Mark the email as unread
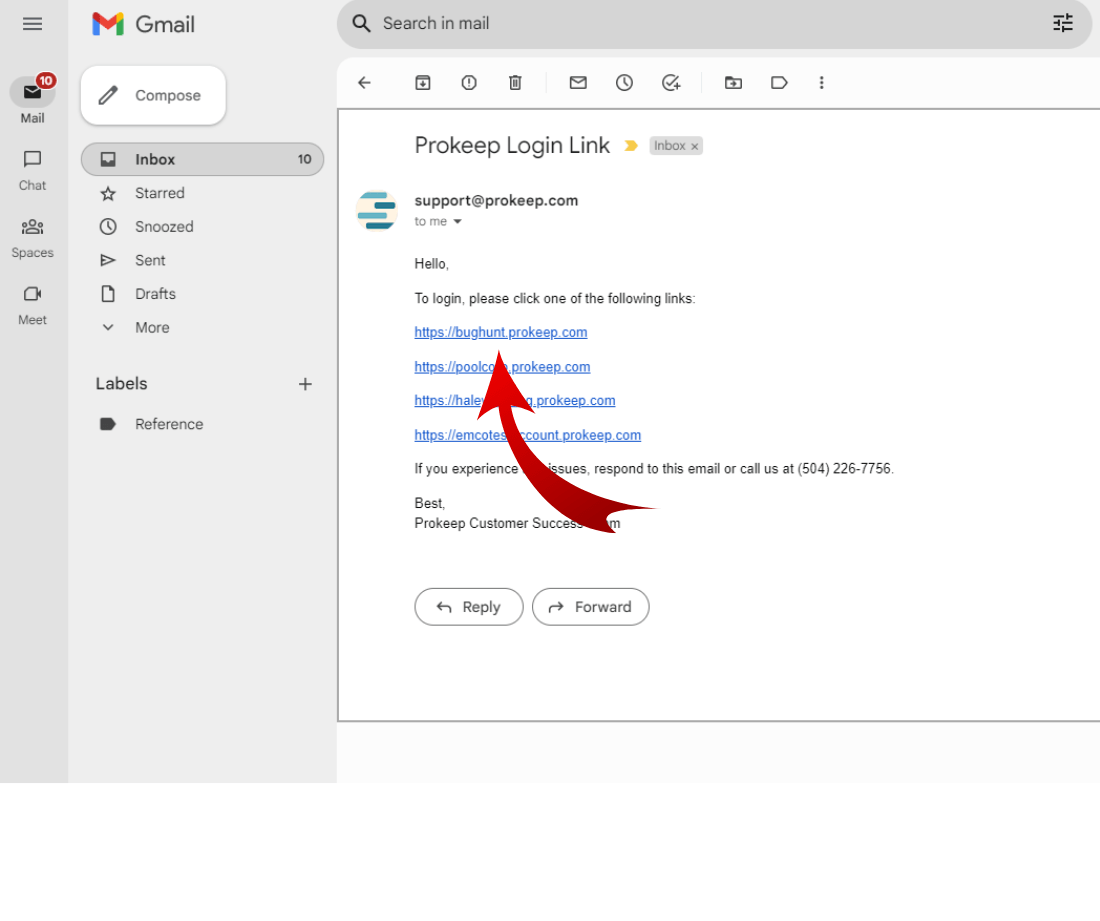Viewport: 1100px width, 921px height. [577, 83]
